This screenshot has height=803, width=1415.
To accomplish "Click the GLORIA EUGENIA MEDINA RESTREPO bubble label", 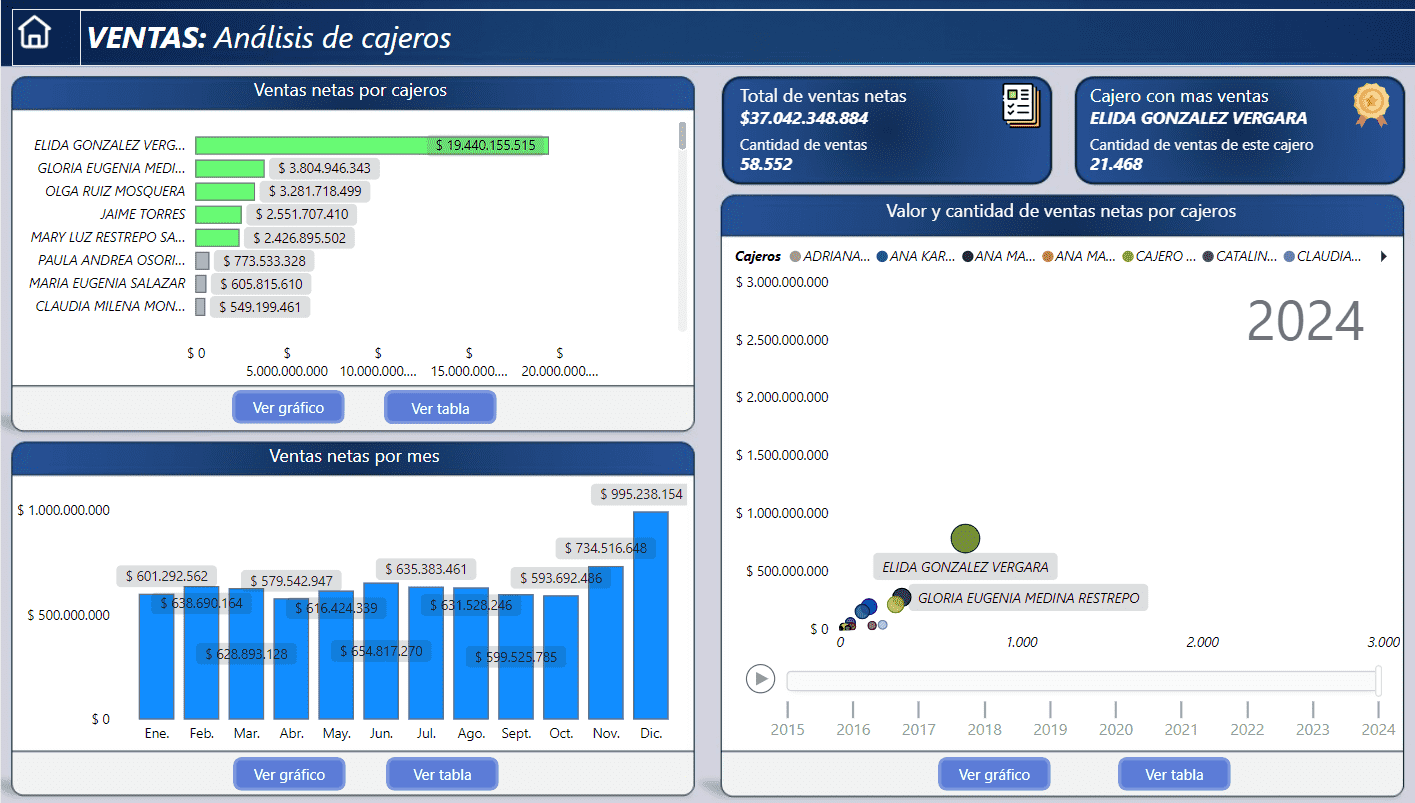I will pyautogui.click(x=1028, y=598).
